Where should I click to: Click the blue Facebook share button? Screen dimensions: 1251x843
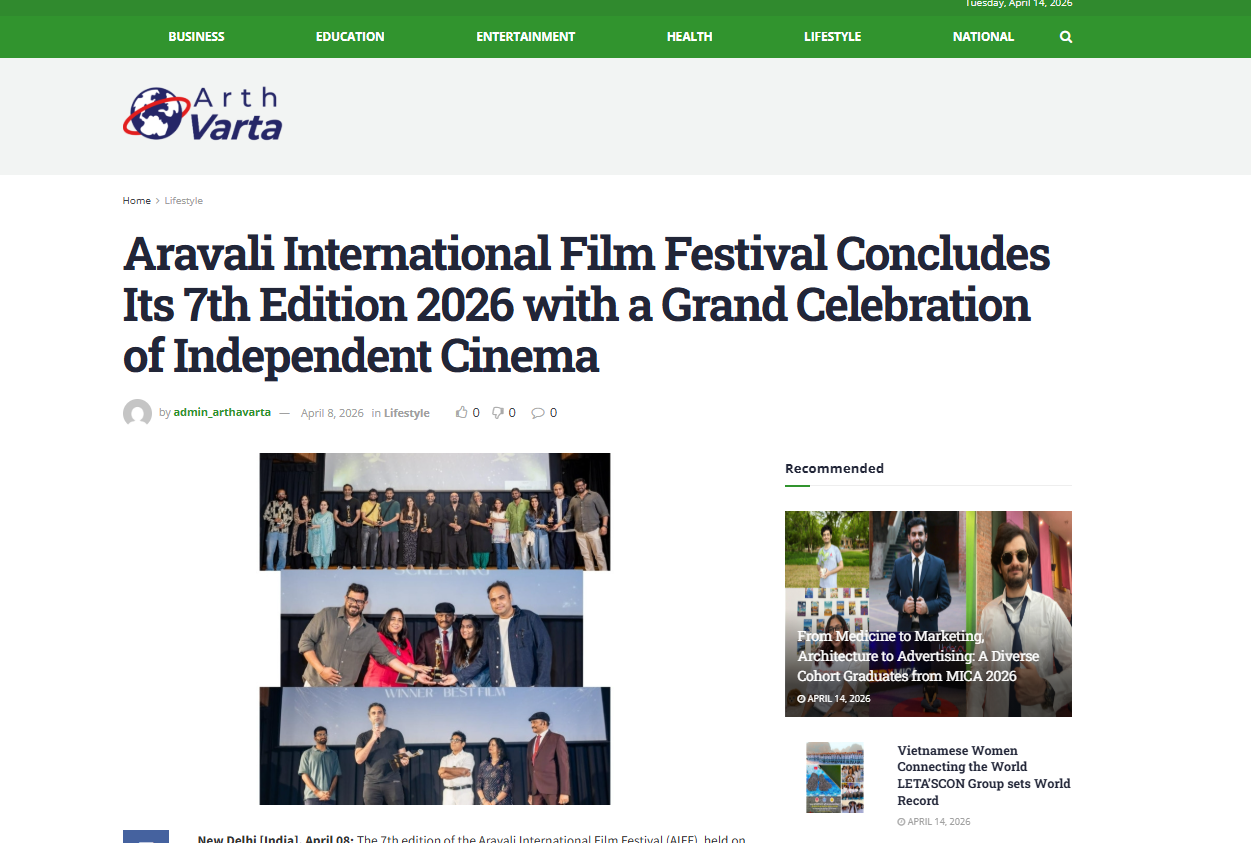[x=146, y=836]
